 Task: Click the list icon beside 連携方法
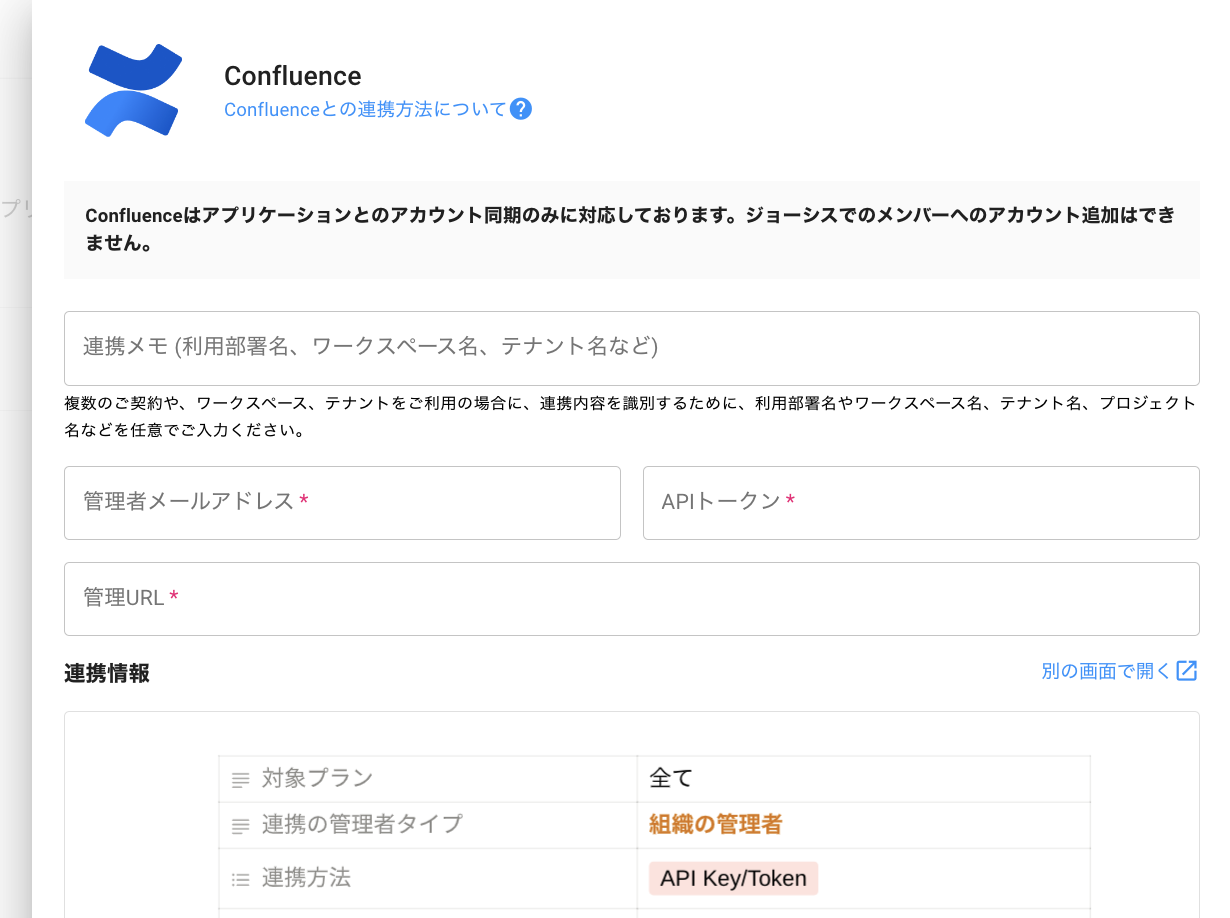coord(240,880)
